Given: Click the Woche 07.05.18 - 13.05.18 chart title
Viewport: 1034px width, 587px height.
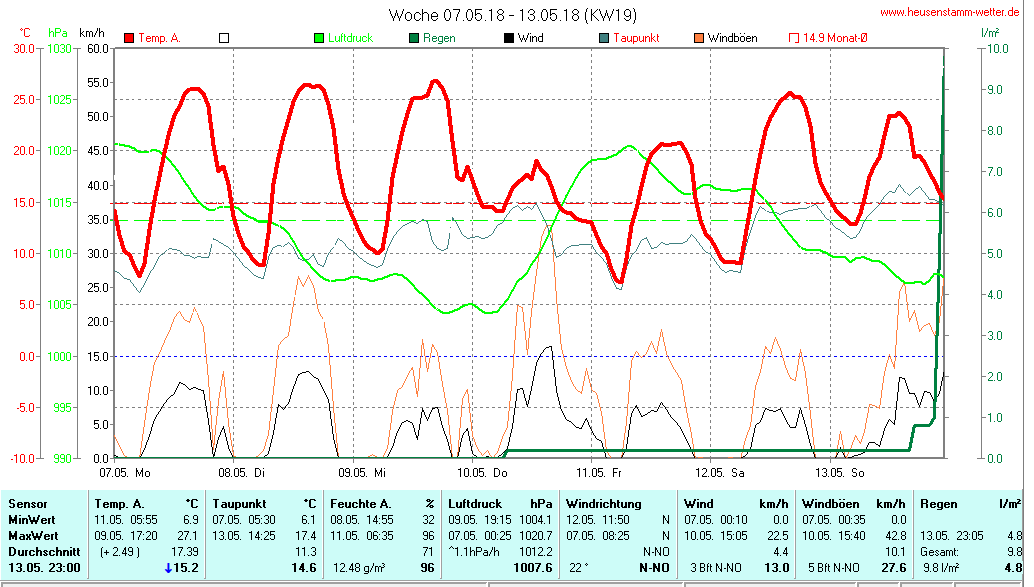Looking at the screenshot, I should point(512,15).
